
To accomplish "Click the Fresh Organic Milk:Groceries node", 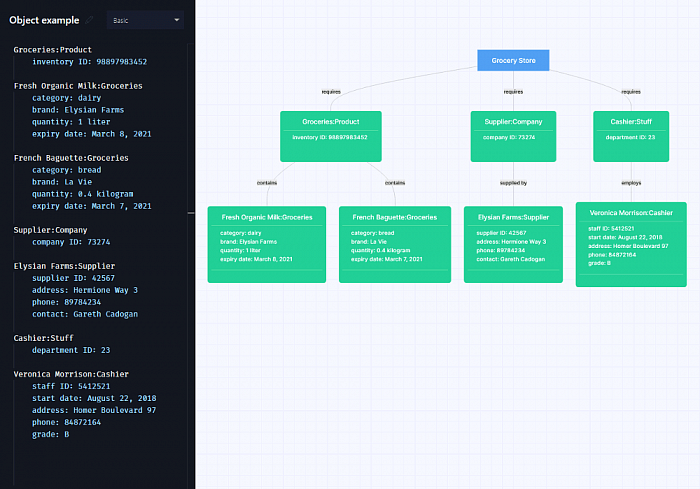I will coord(267,244).
